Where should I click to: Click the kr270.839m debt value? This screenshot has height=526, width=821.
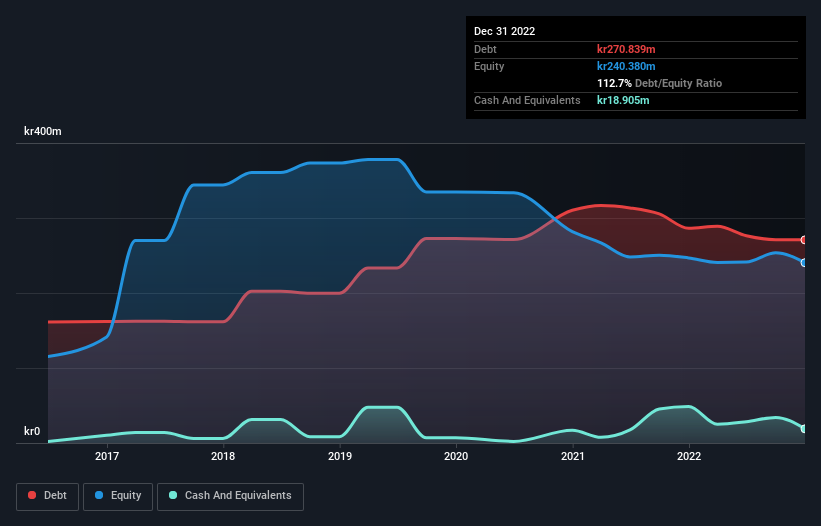tap(626, 49)
